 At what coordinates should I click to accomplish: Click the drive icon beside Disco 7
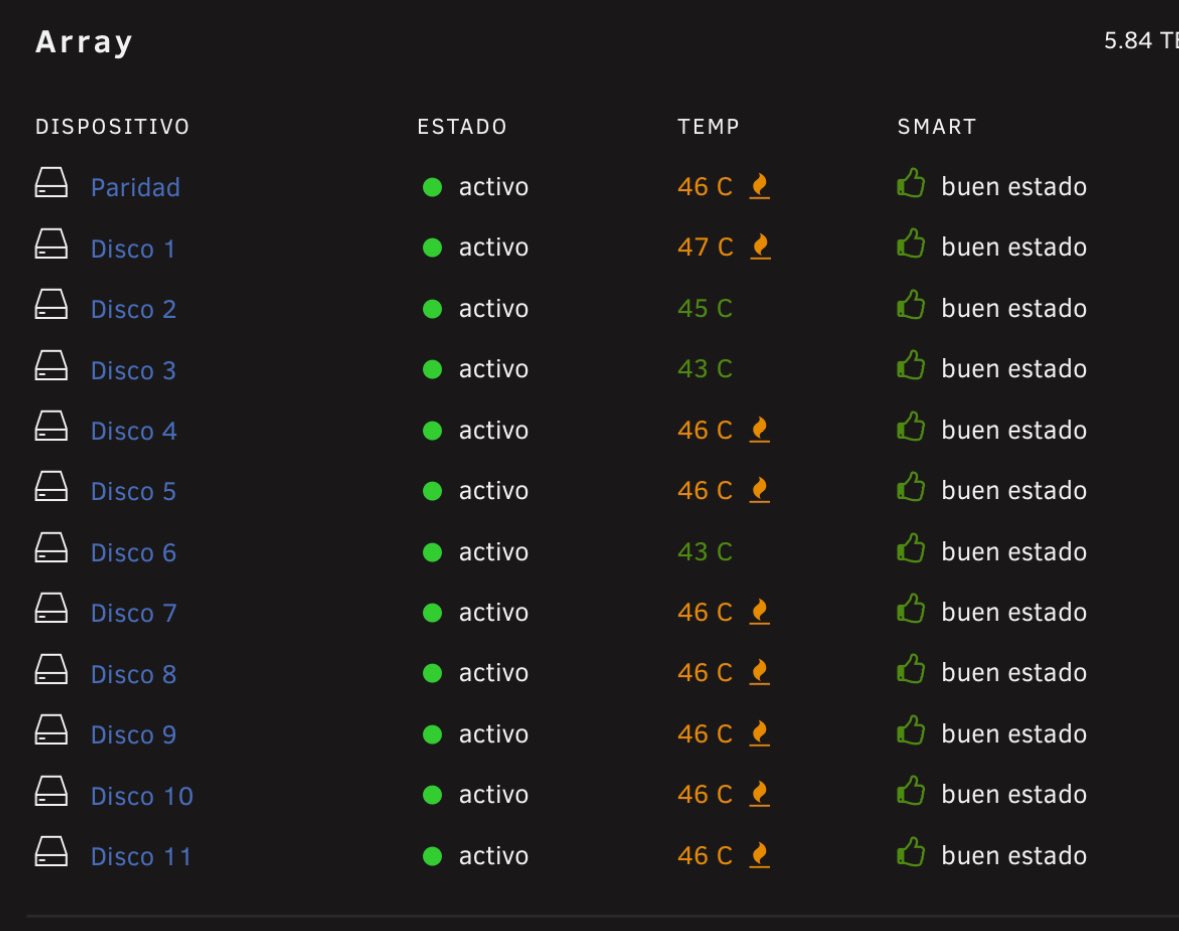(x=51, y=608)
